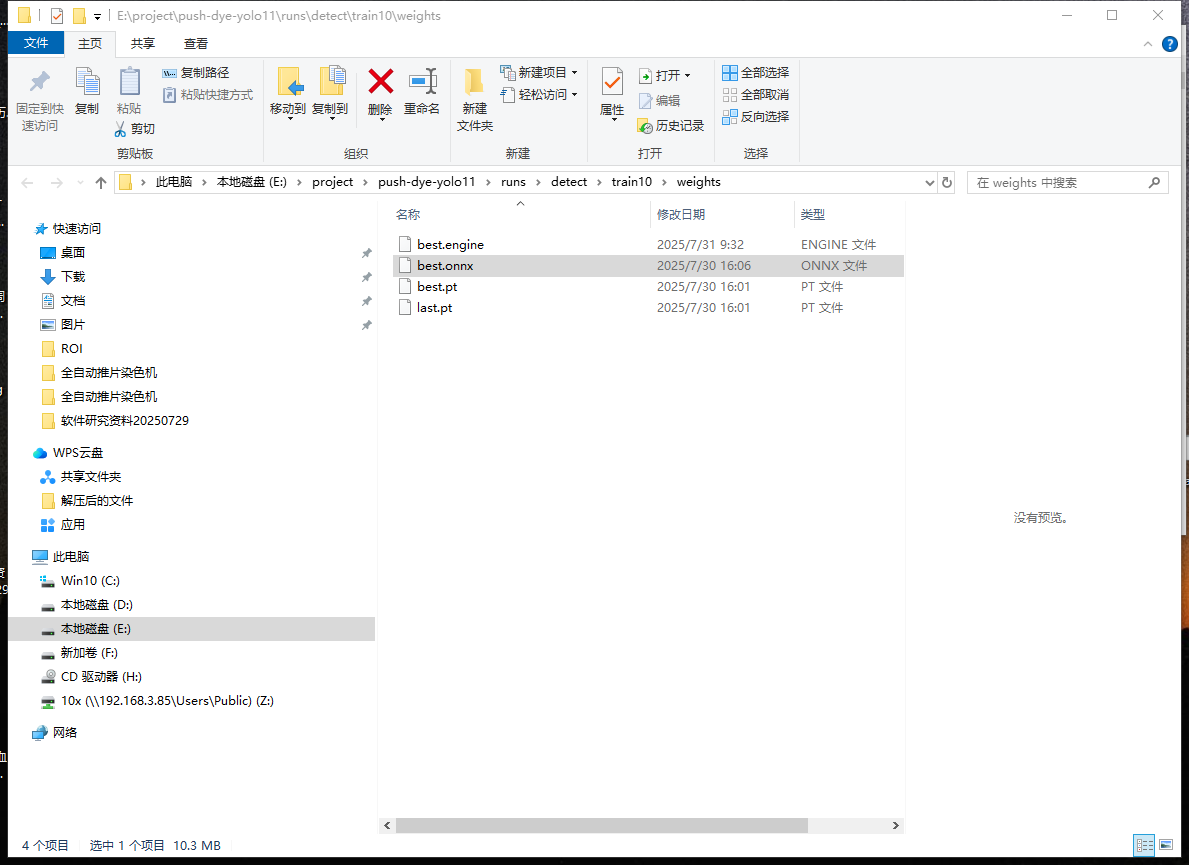
Task: Click the Cut (剪切) scissors button
Action: click(x=134, y=129)
